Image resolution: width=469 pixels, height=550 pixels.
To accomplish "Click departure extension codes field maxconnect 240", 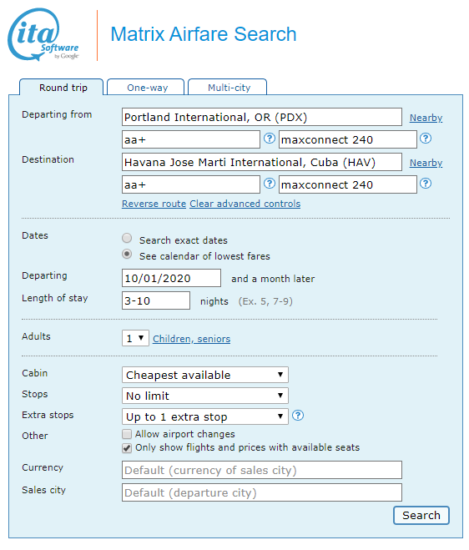I will tap(348, 139).
